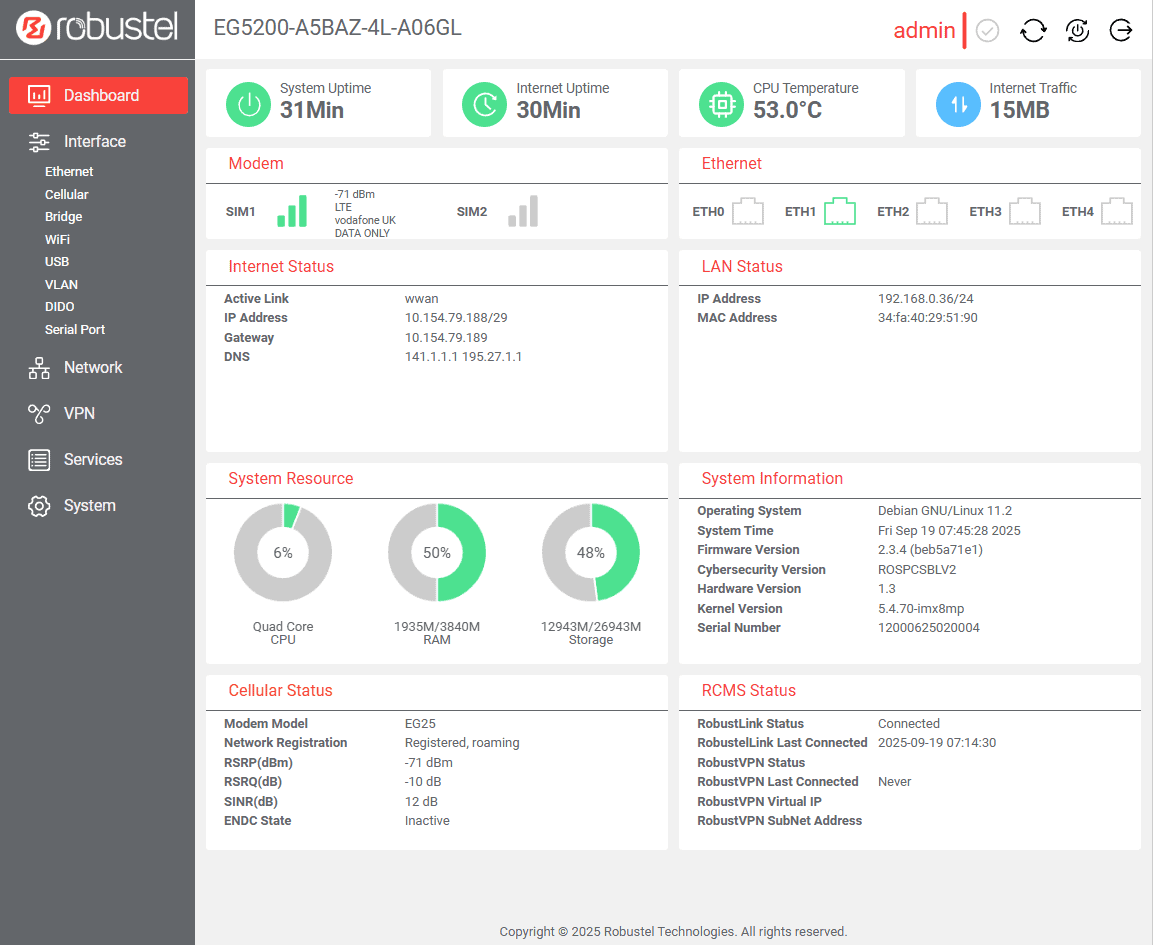
Task: Click the Internet Uptime clock icon
Action: click(x=486, y=104)
